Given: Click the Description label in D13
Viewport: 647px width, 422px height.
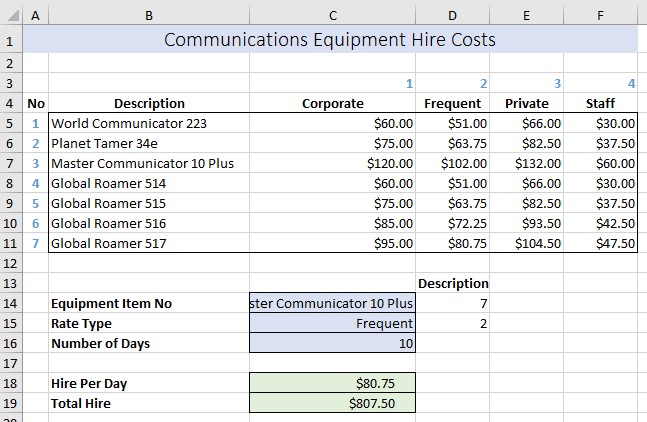Looking at the screenshot, I should point(453,283).
